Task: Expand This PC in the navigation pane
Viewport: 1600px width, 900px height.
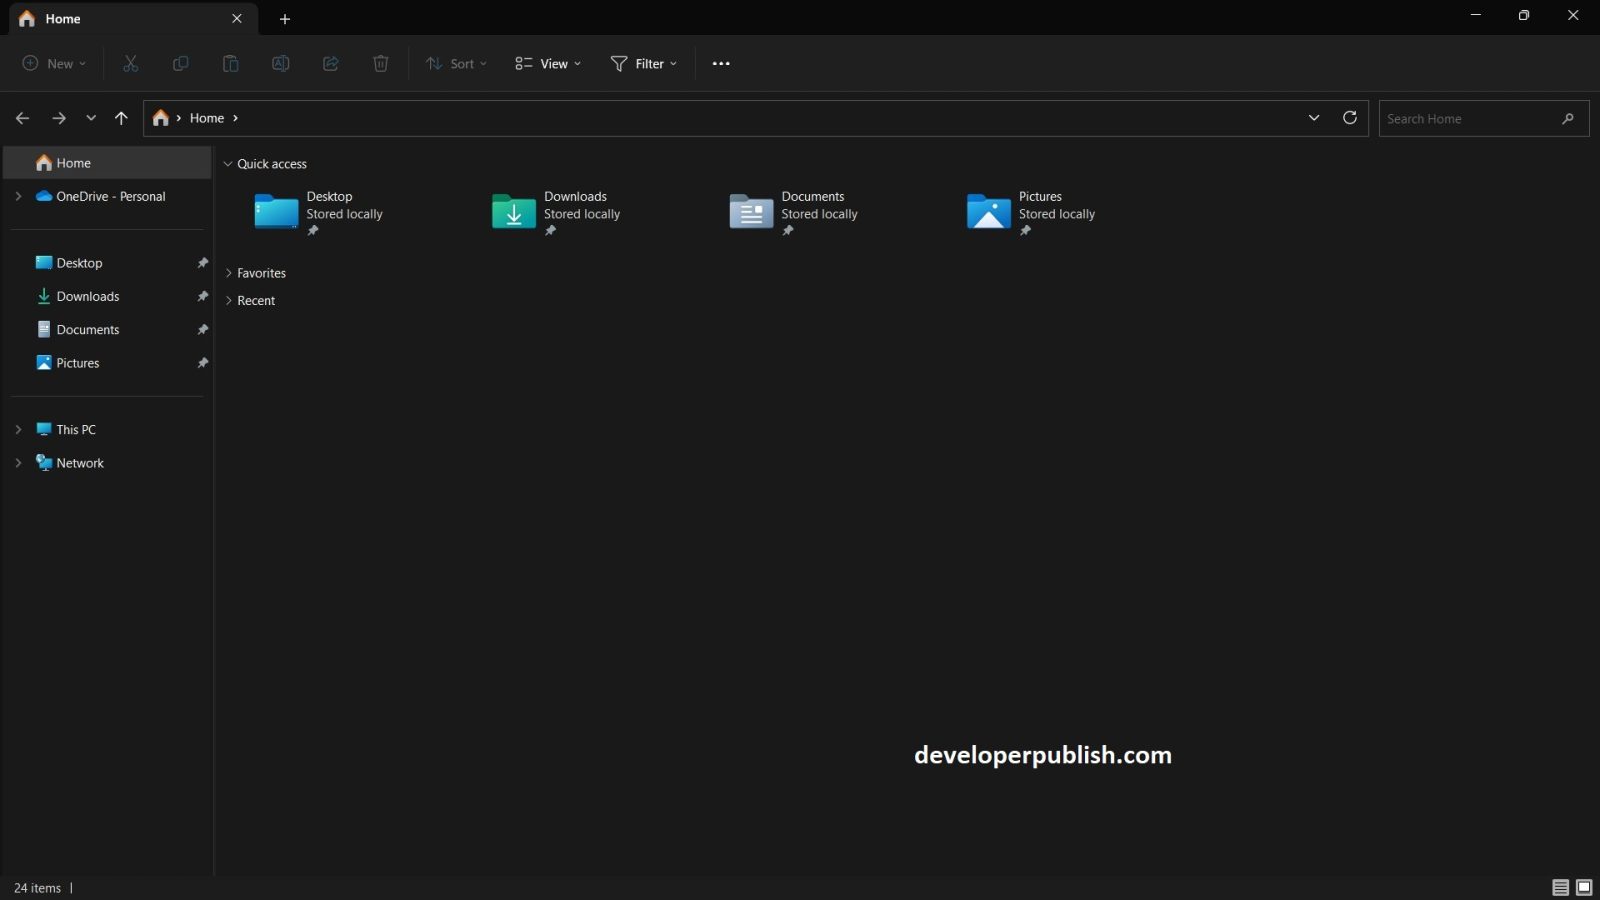Action: (17, 429)
